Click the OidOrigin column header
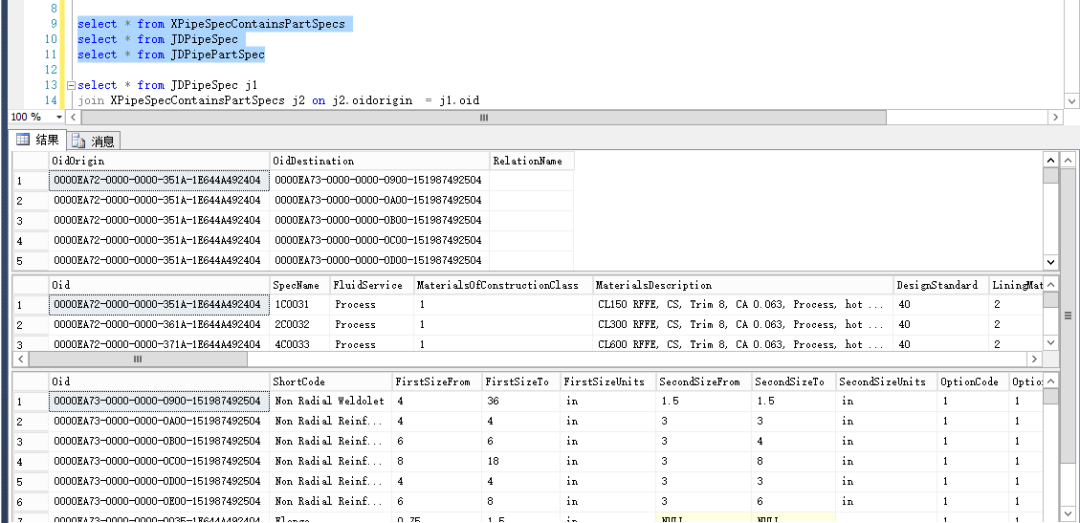 (159, 161)
